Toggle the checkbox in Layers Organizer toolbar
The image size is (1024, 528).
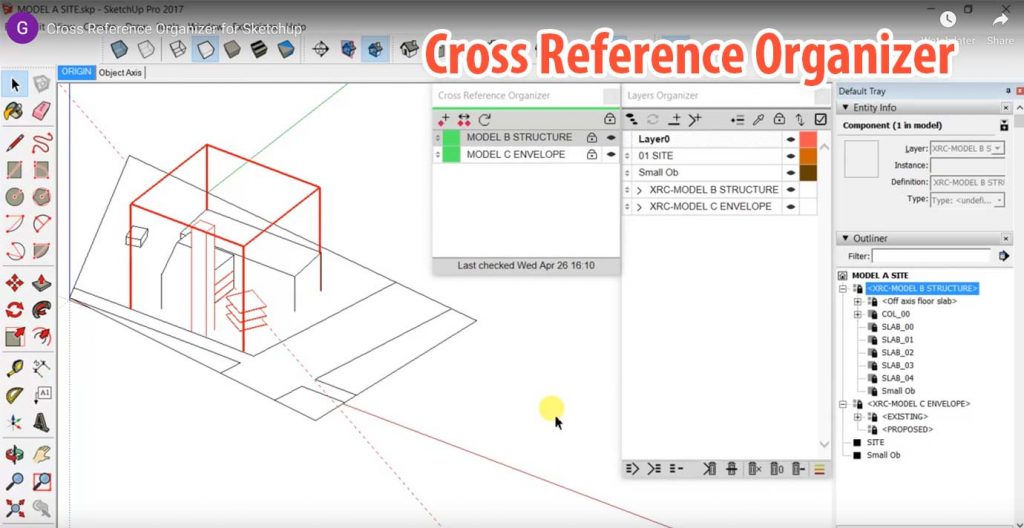[x=820, y=119]
